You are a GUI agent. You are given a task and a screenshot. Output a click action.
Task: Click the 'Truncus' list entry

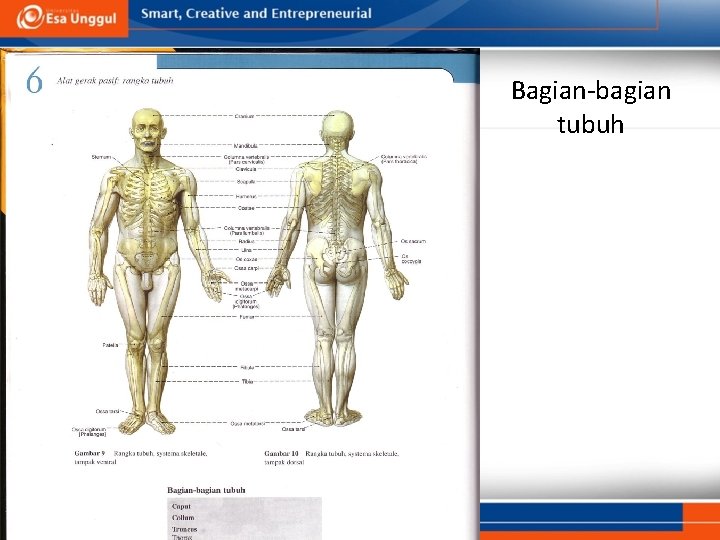(184, 529)
